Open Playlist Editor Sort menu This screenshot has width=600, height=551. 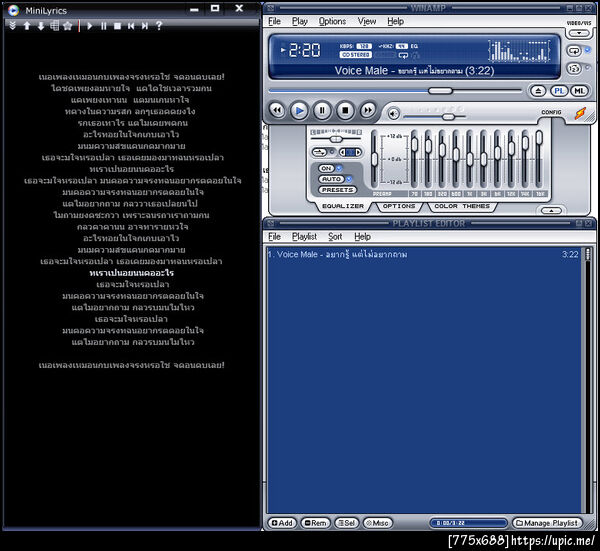335,237
